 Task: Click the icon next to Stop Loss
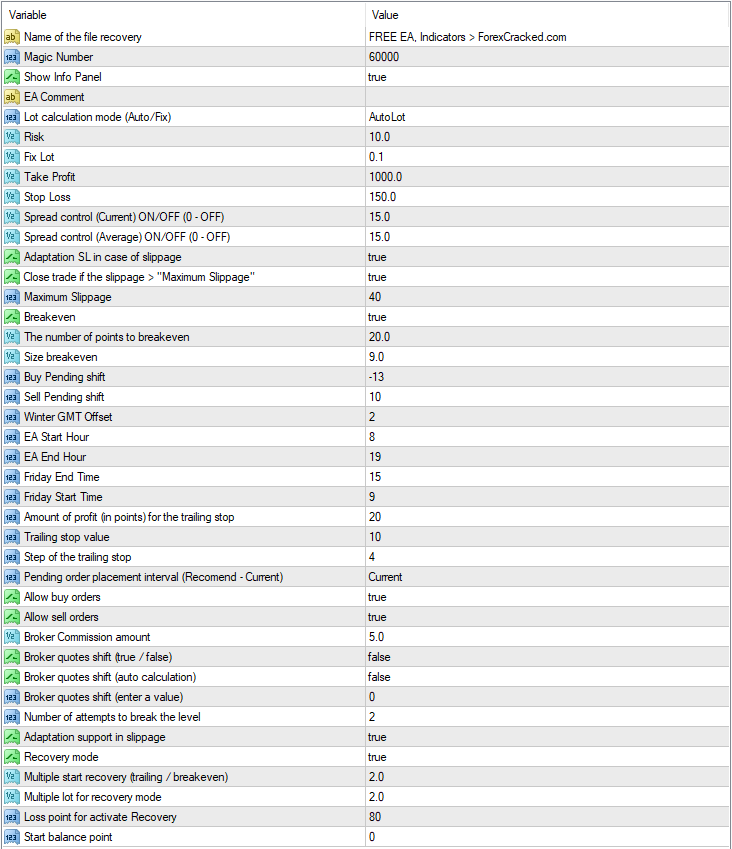tap(12, 197)
